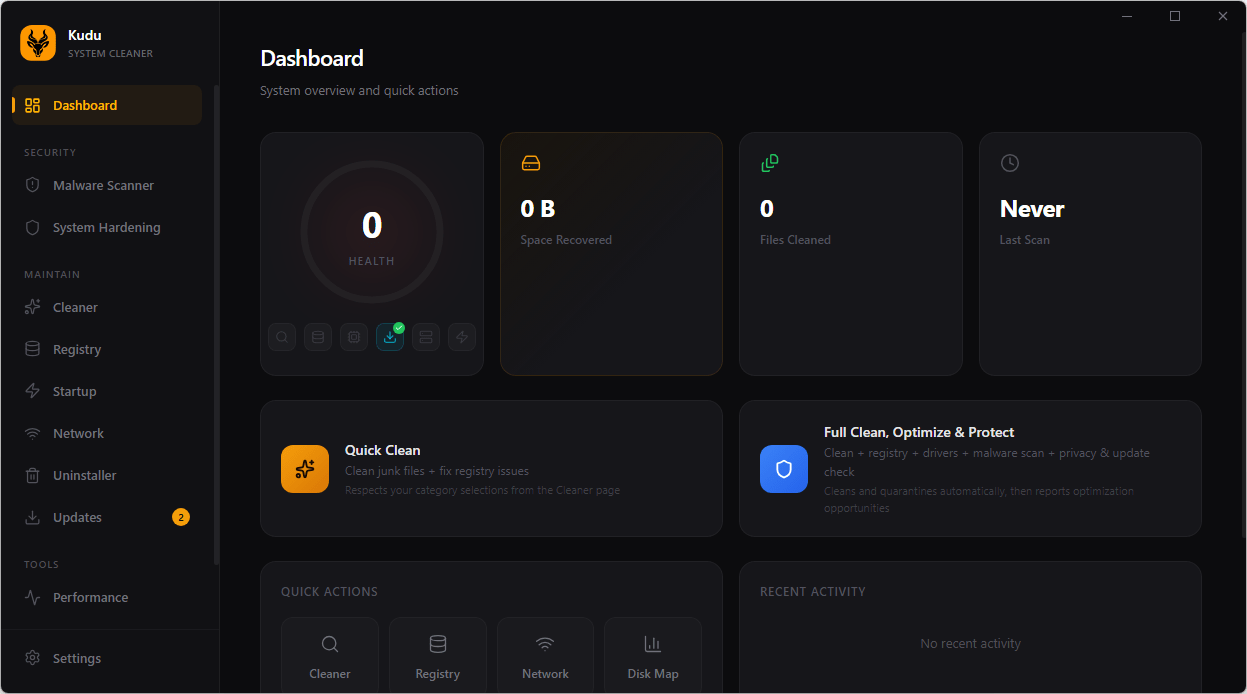Image resolution: width=1247 pixels, height=694 pixels.
Task: Click the orange Quick Clean sparkle icon
Action: tap(305, 469)
